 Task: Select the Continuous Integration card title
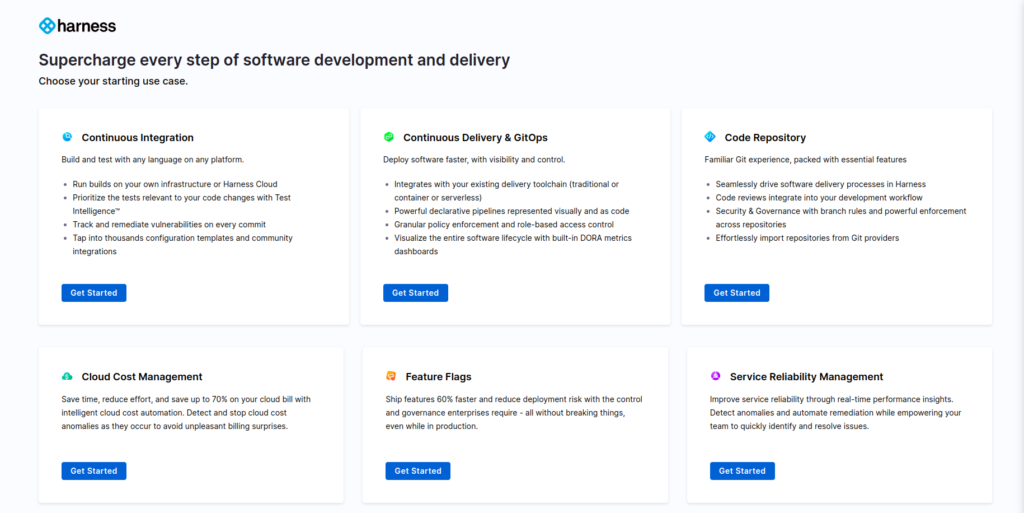(138, 138)
